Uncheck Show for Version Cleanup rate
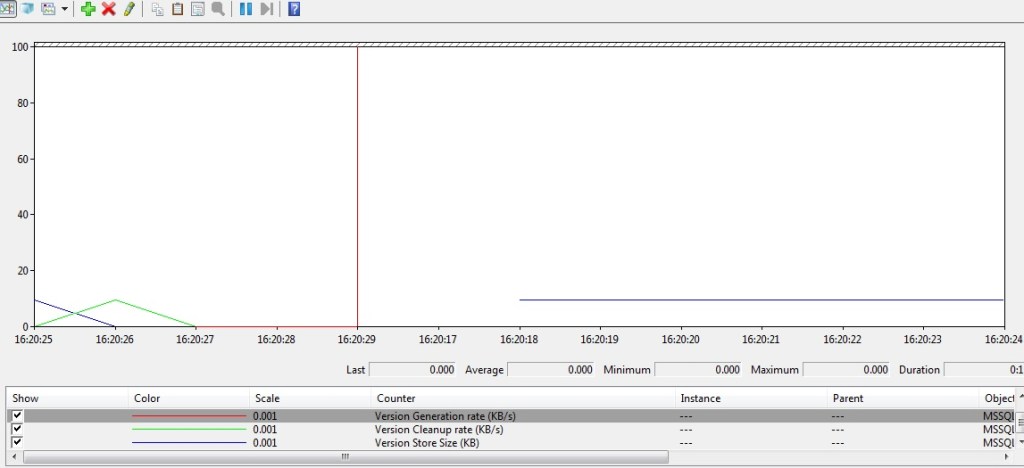The height and width of the screenshot is (468, 1024). tap(16, 429)
